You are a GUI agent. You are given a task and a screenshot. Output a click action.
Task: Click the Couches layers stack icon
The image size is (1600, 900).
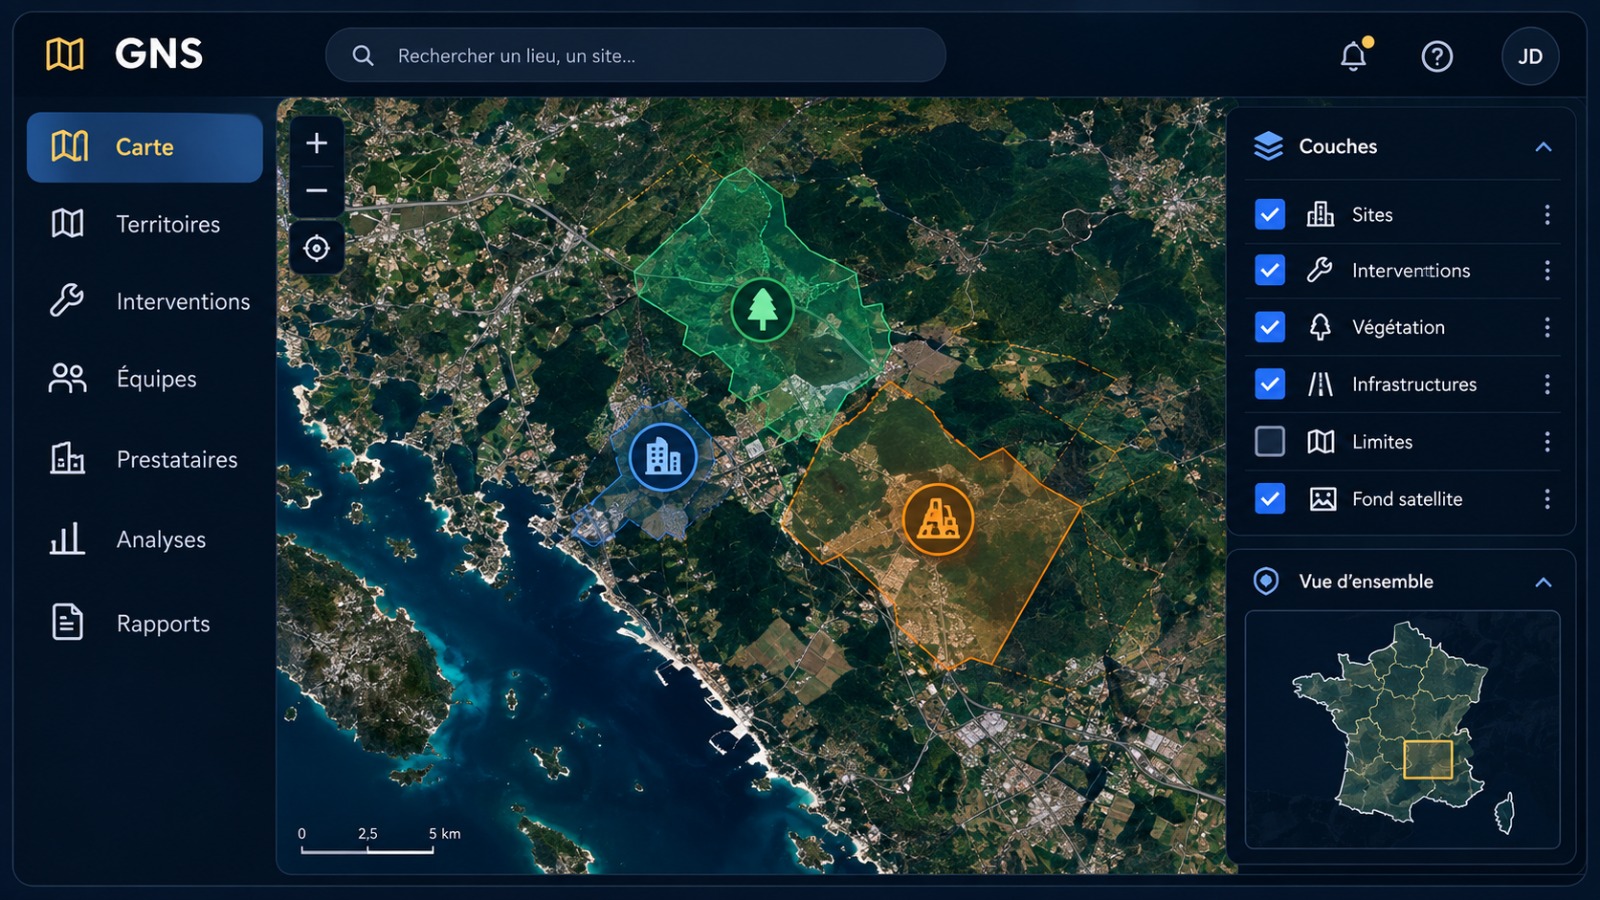[x=1268, y=146]
